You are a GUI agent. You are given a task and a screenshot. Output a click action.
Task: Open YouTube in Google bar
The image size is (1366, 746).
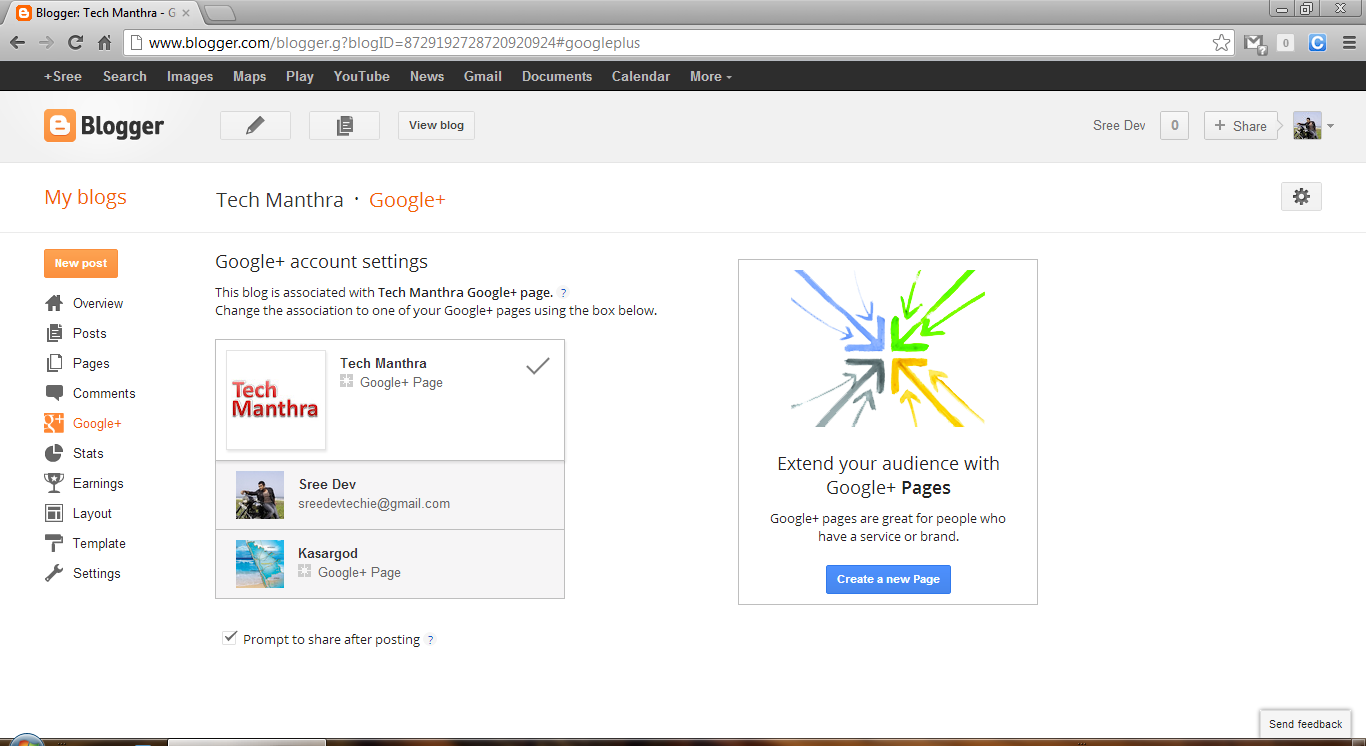click(362, 76)
